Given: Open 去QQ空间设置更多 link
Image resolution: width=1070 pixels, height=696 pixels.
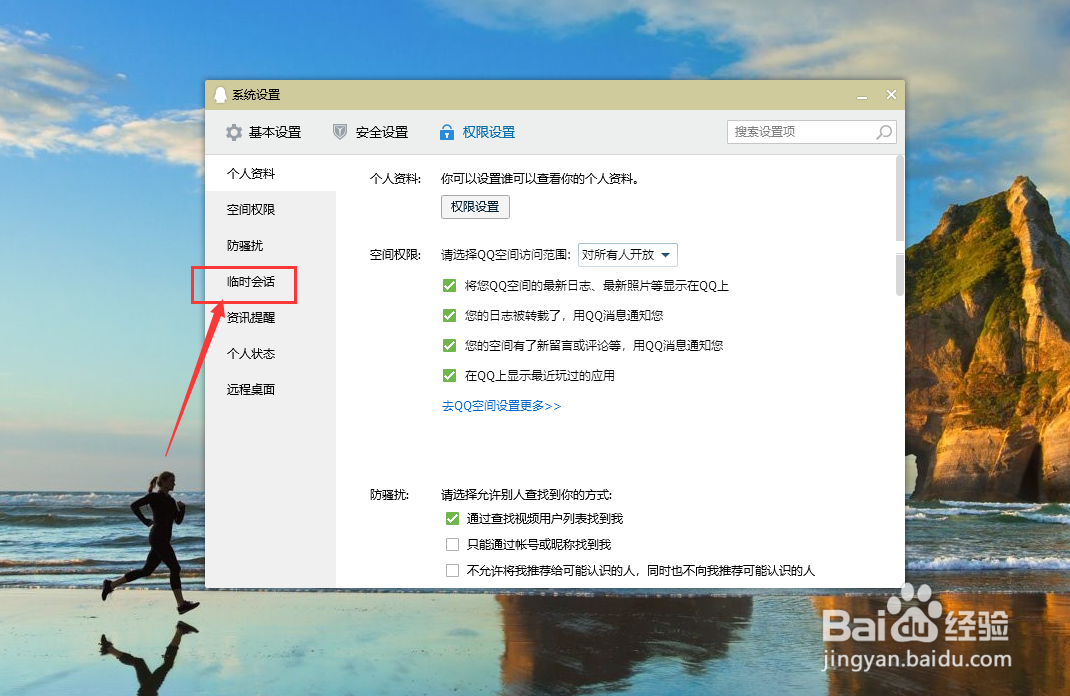Looking at the screenshot, I should 500,407.
